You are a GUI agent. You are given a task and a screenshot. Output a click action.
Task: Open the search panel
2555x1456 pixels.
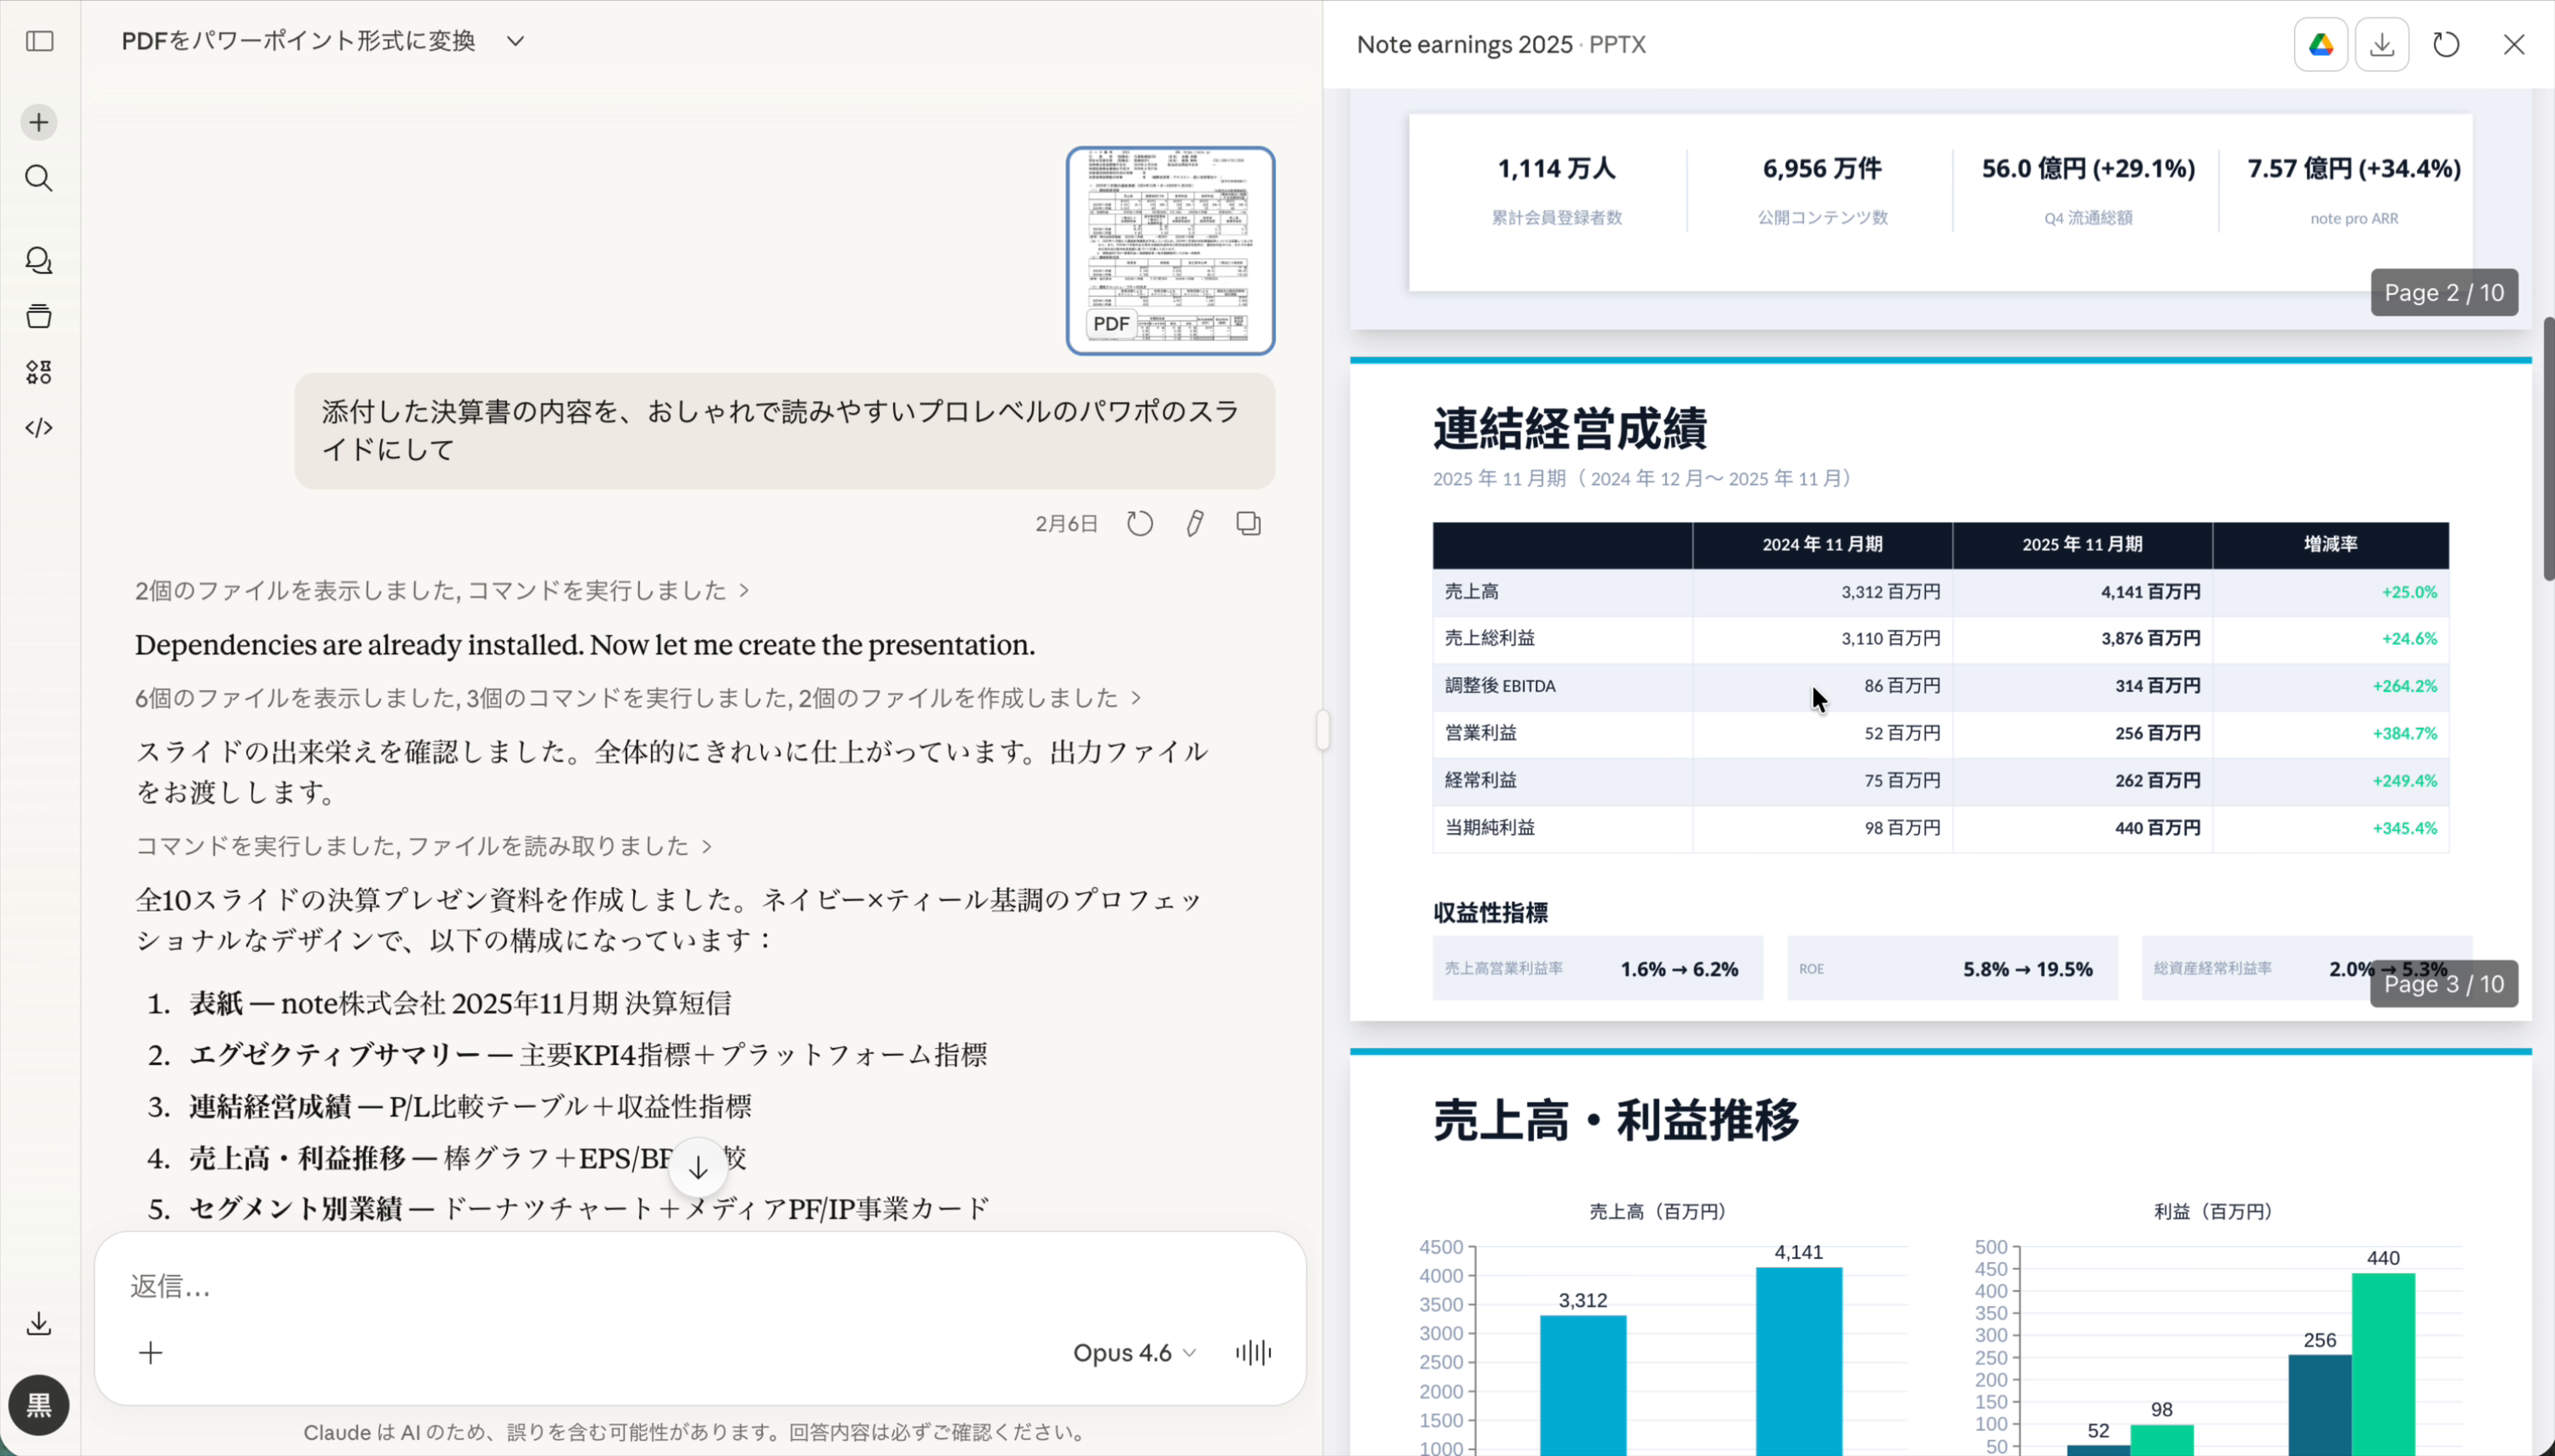click(39, 178)
